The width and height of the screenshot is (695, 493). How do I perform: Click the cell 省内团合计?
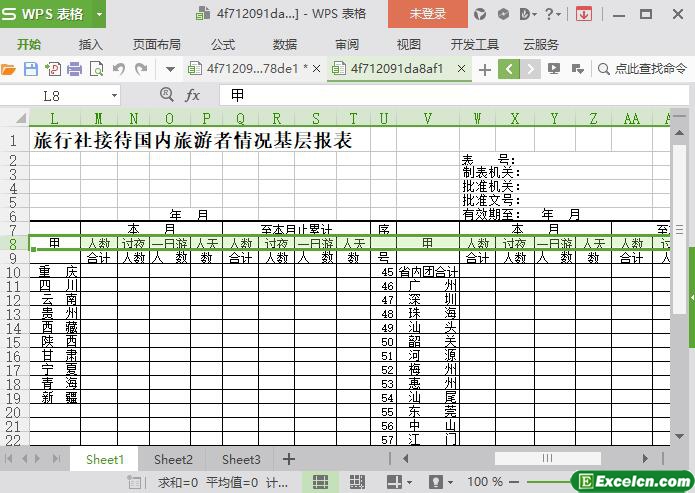(428, 272)
